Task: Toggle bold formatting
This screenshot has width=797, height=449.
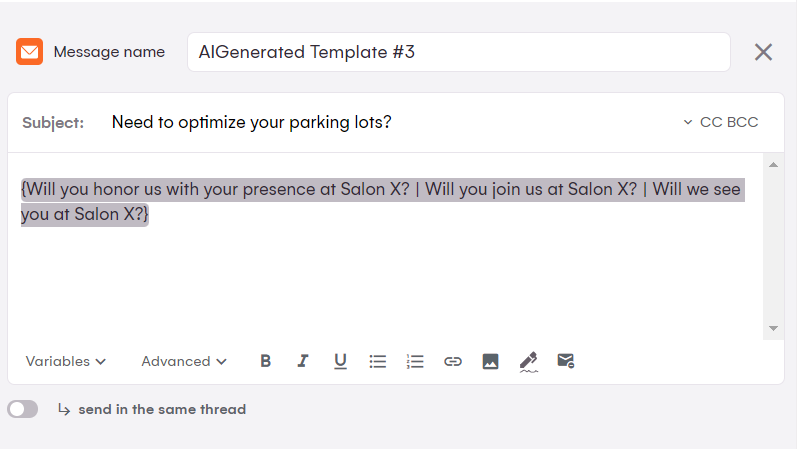Action: point(266,361)
